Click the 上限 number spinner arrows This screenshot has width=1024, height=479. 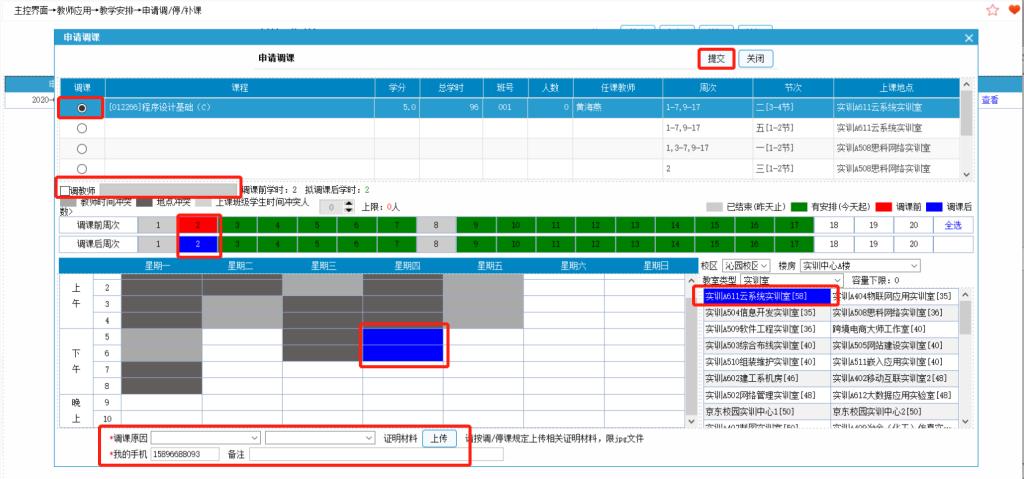point(349,207)
